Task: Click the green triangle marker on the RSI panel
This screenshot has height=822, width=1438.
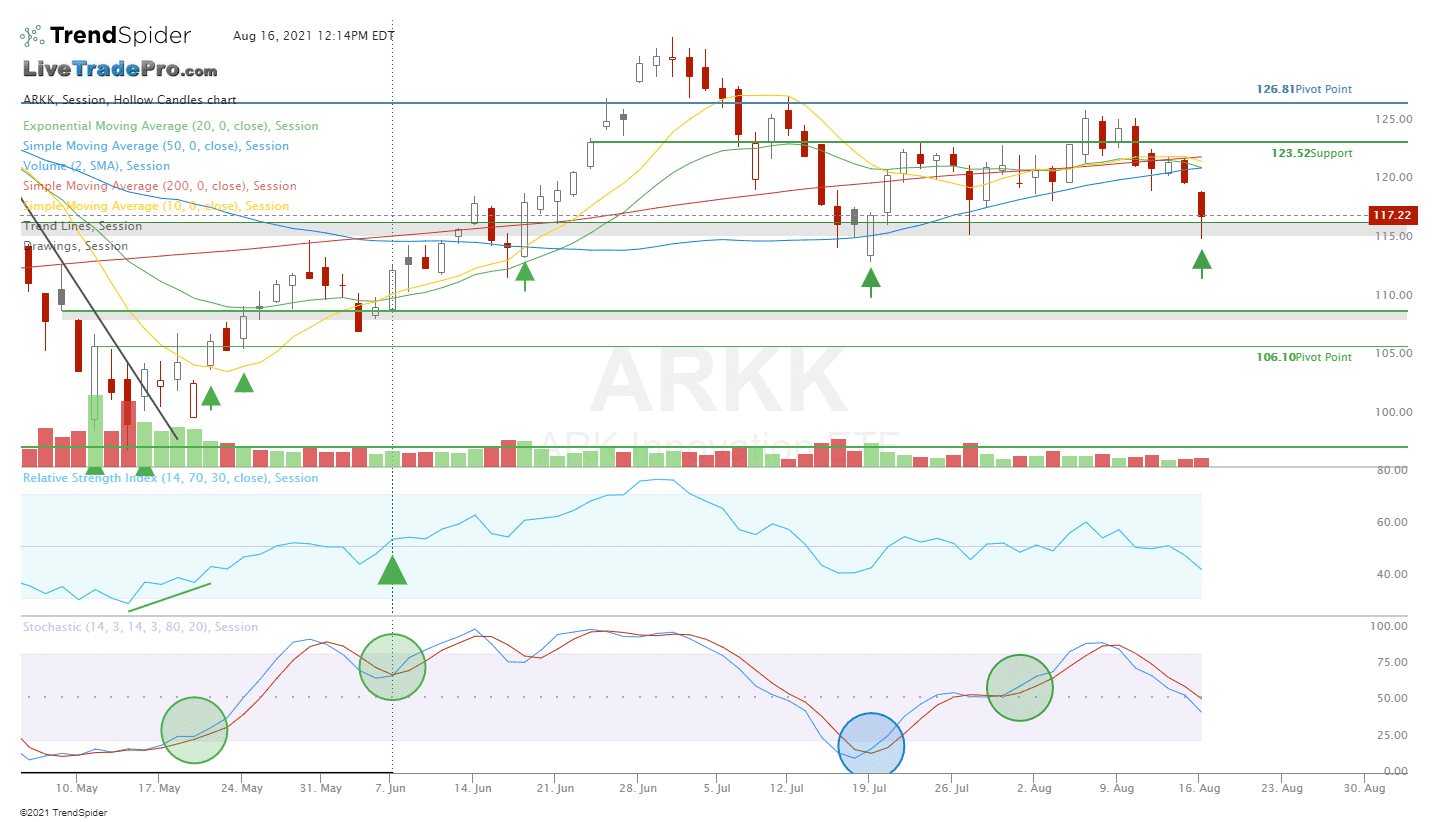Action: point(392,571)
